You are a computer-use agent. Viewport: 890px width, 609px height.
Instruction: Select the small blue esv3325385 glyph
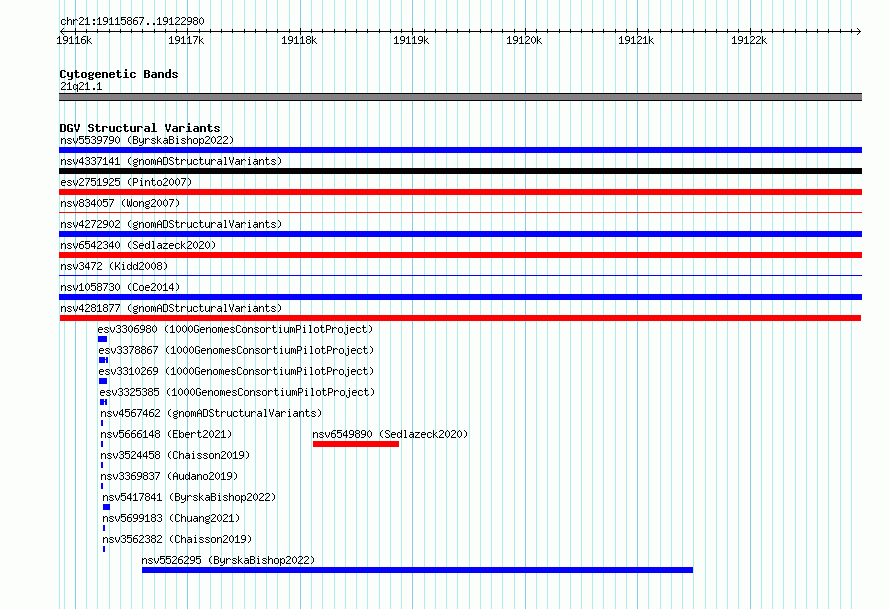103,402
